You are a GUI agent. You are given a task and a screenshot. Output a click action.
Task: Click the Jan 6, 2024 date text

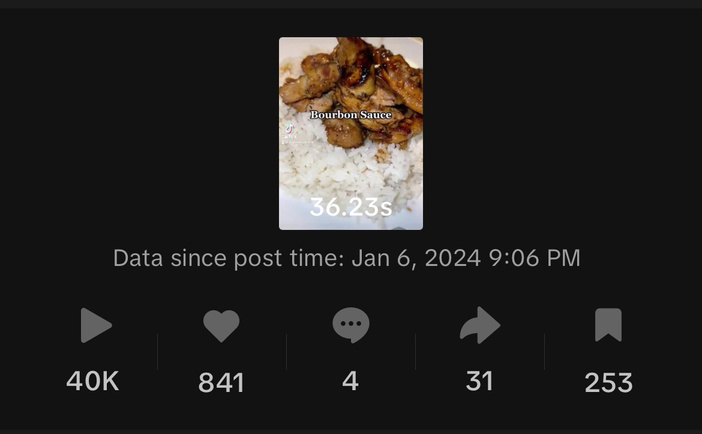416,258
